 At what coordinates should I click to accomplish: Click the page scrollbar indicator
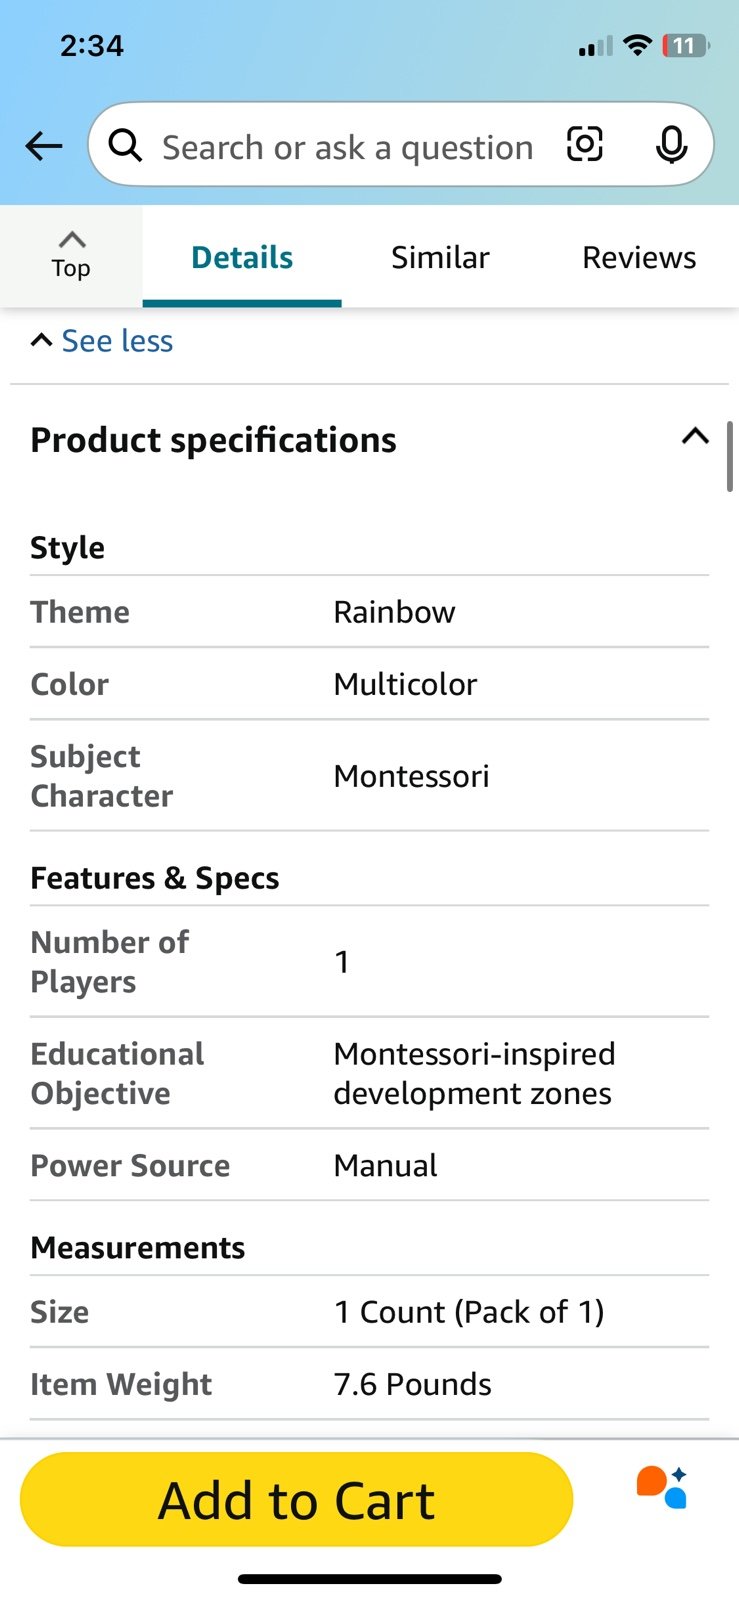pos(730,456)
